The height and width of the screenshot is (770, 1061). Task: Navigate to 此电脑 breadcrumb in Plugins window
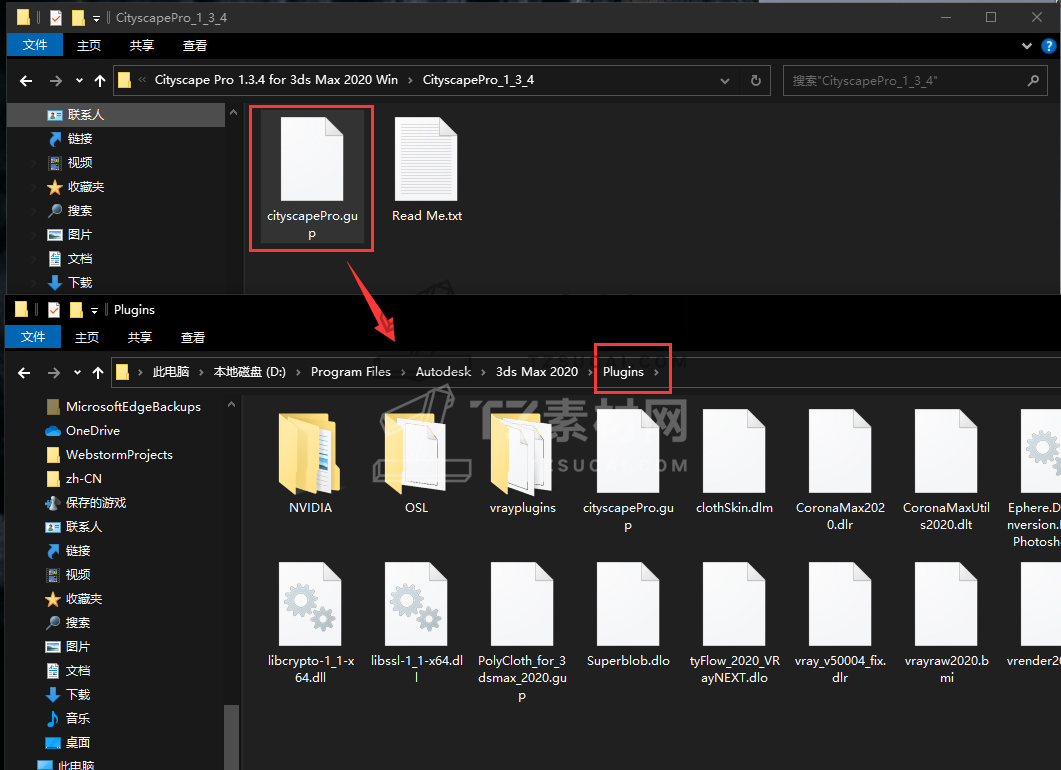coord(171,372)
